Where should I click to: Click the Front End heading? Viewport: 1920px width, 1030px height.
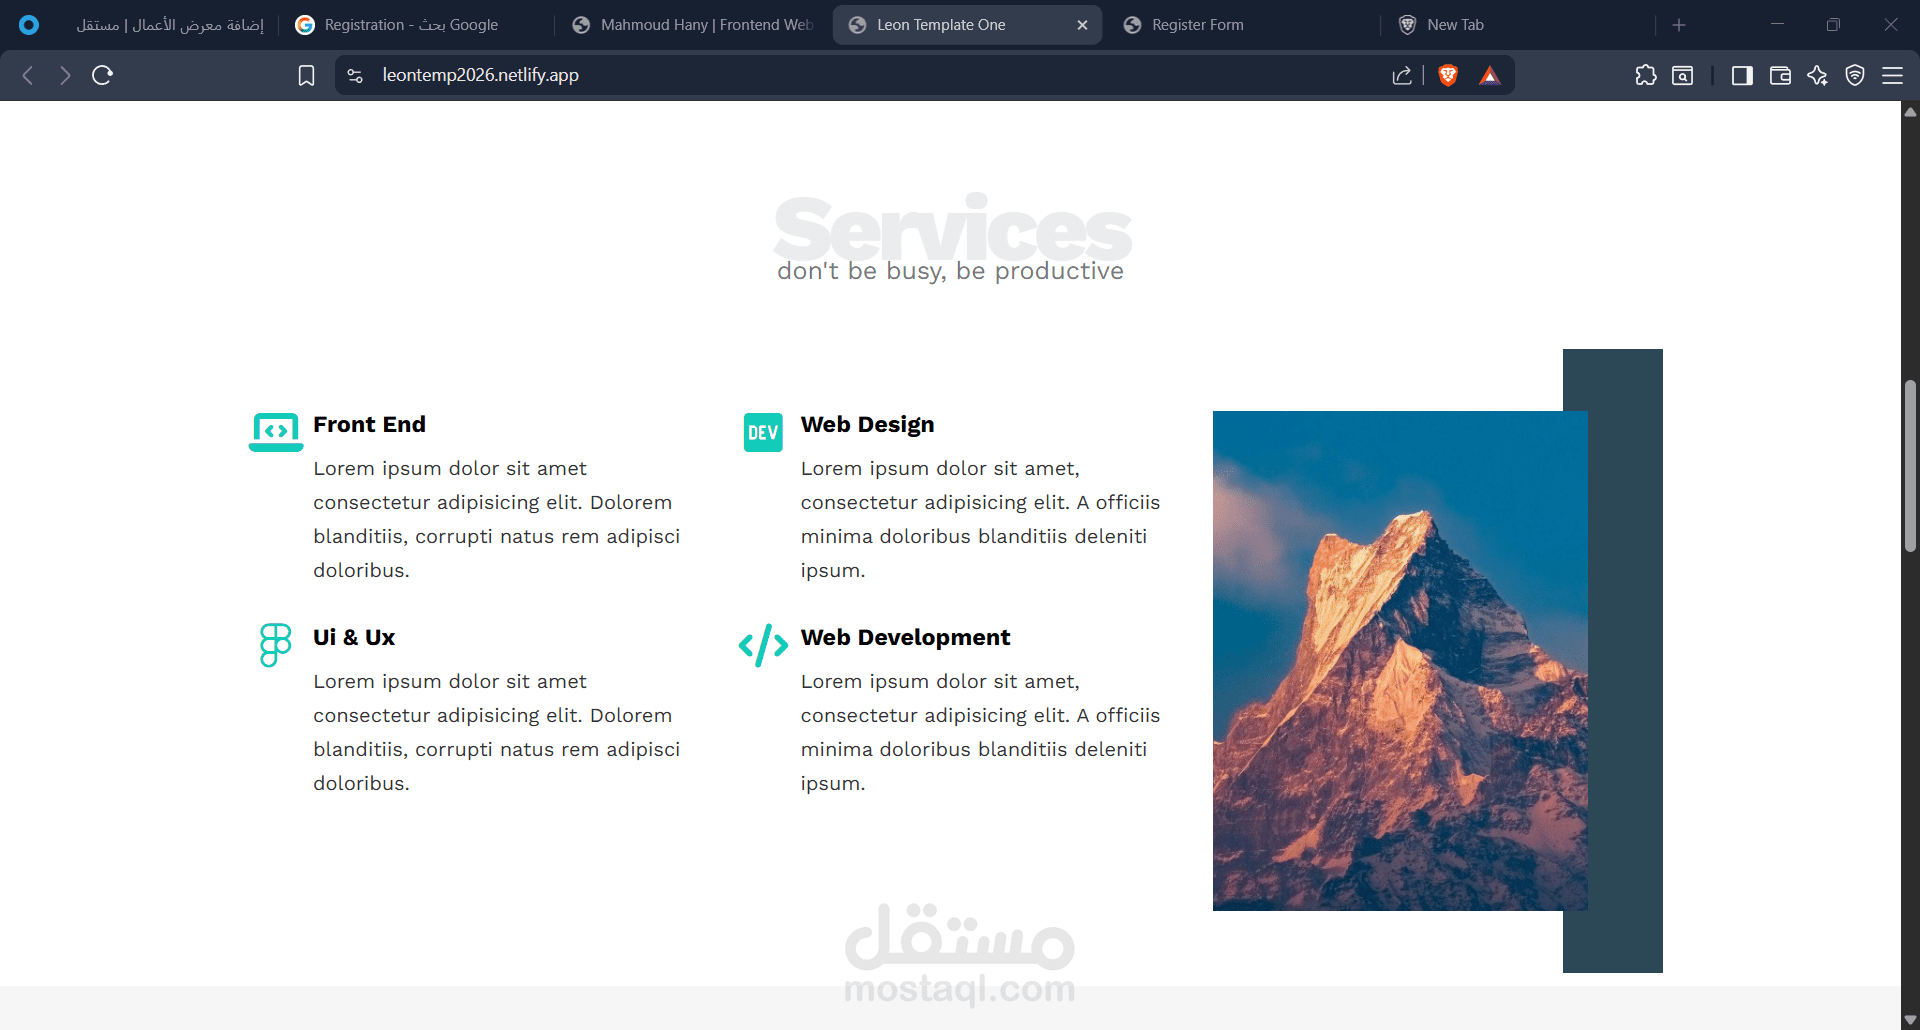click(x=369, y=424)
